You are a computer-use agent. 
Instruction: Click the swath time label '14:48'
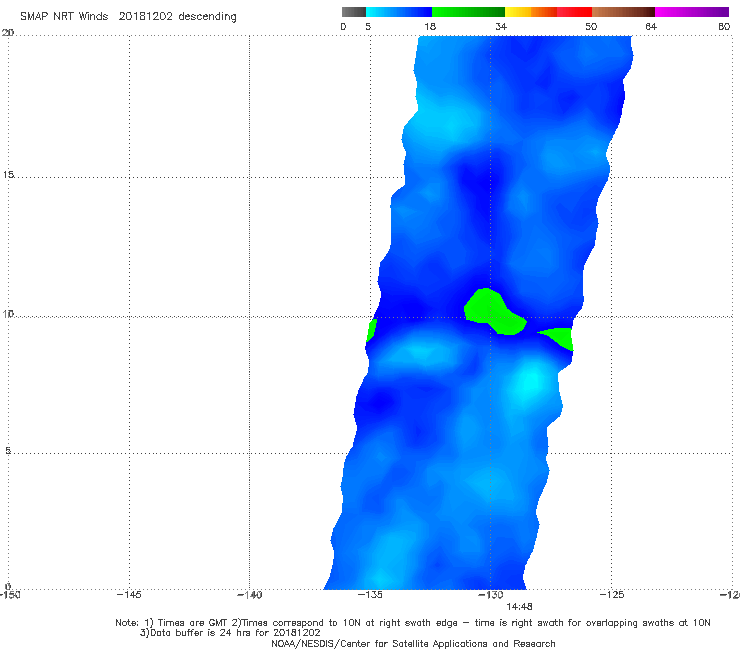pyautogui.click(x=519, y=607)
